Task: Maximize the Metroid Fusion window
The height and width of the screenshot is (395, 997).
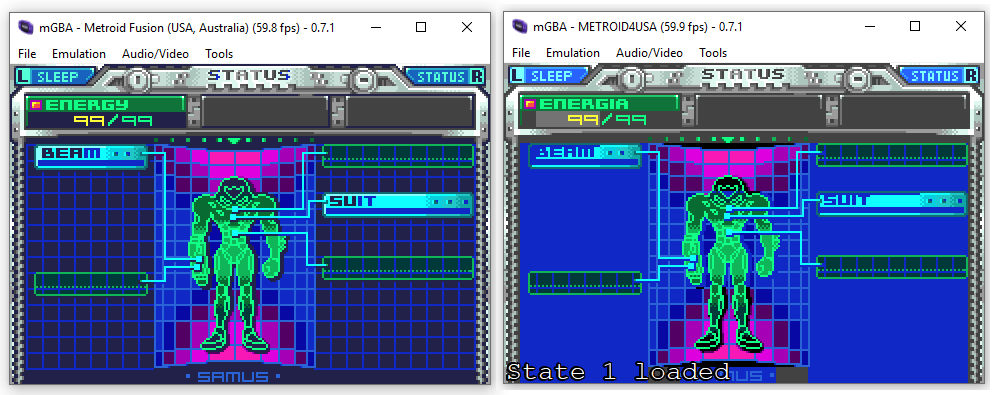Action: click(x=421, y=27)
